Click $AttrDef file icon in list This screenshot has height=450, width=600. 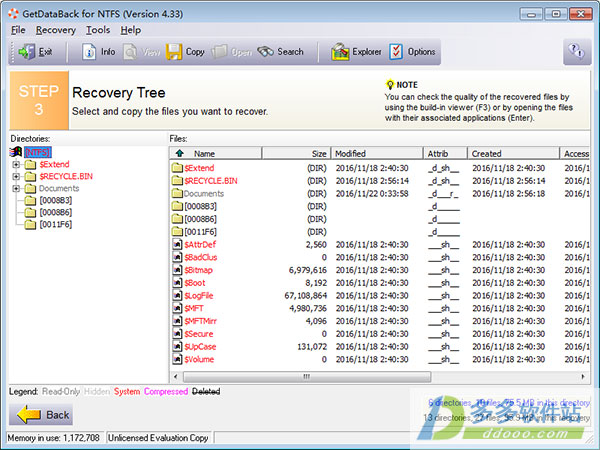click(177, 244)
